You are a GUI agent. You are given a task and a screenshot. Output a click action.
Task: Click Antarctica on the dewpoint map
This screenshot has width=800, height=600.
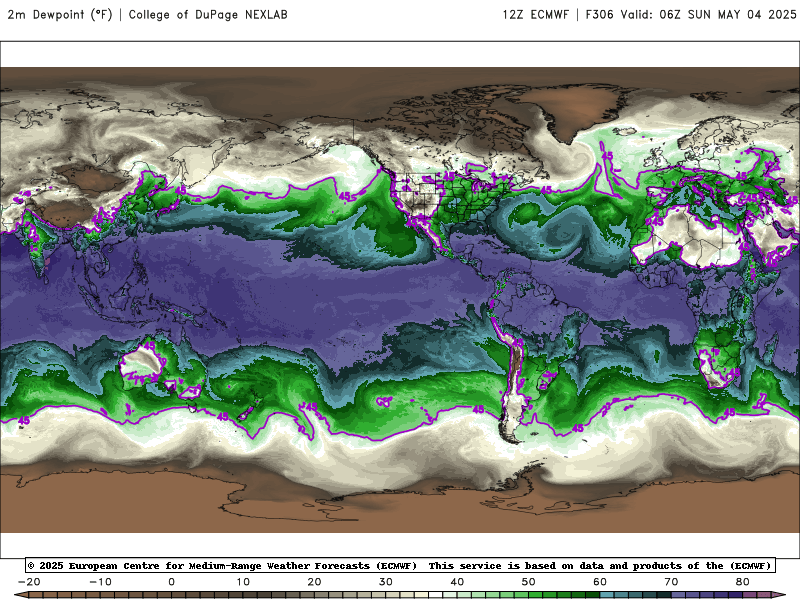point(400,503)
